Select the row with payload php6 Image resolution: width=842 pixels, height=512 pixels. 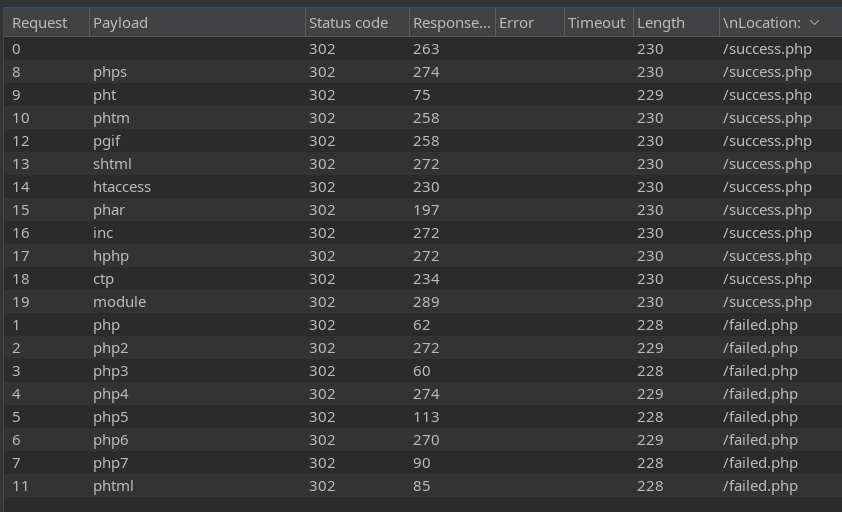(x=423, y=440)
